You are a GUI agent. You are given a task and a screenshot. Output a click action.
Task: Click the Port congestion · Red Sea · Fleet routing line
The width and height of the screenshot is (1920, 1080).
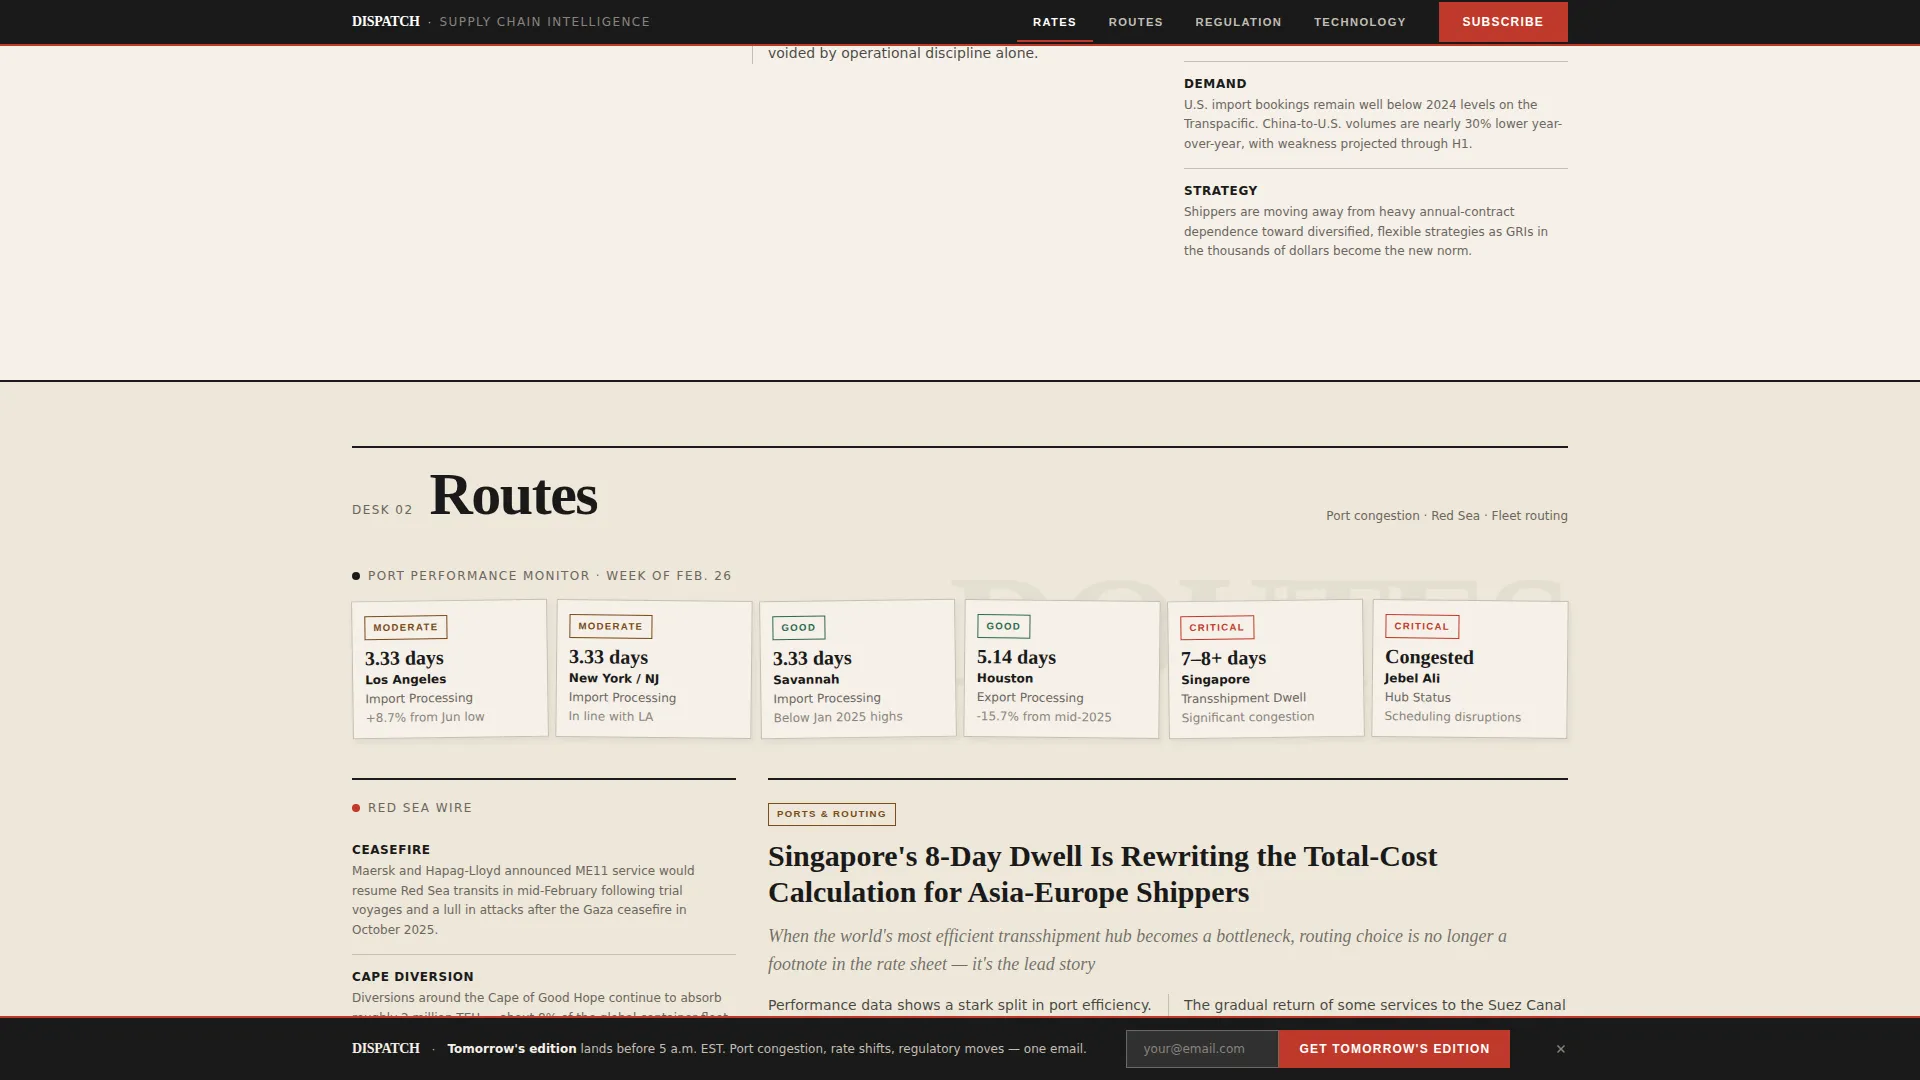coord(1446,516)
